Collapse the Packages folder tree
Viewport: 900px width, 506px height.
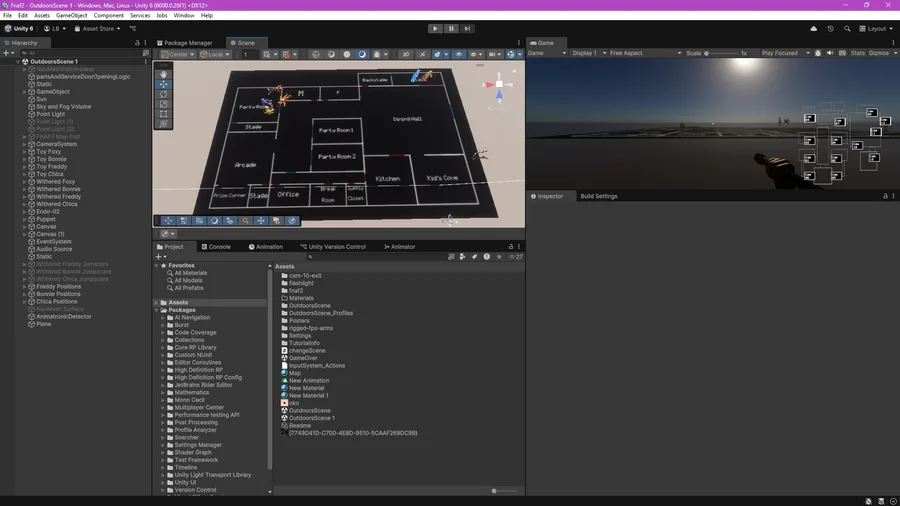(x=156, y=310)
